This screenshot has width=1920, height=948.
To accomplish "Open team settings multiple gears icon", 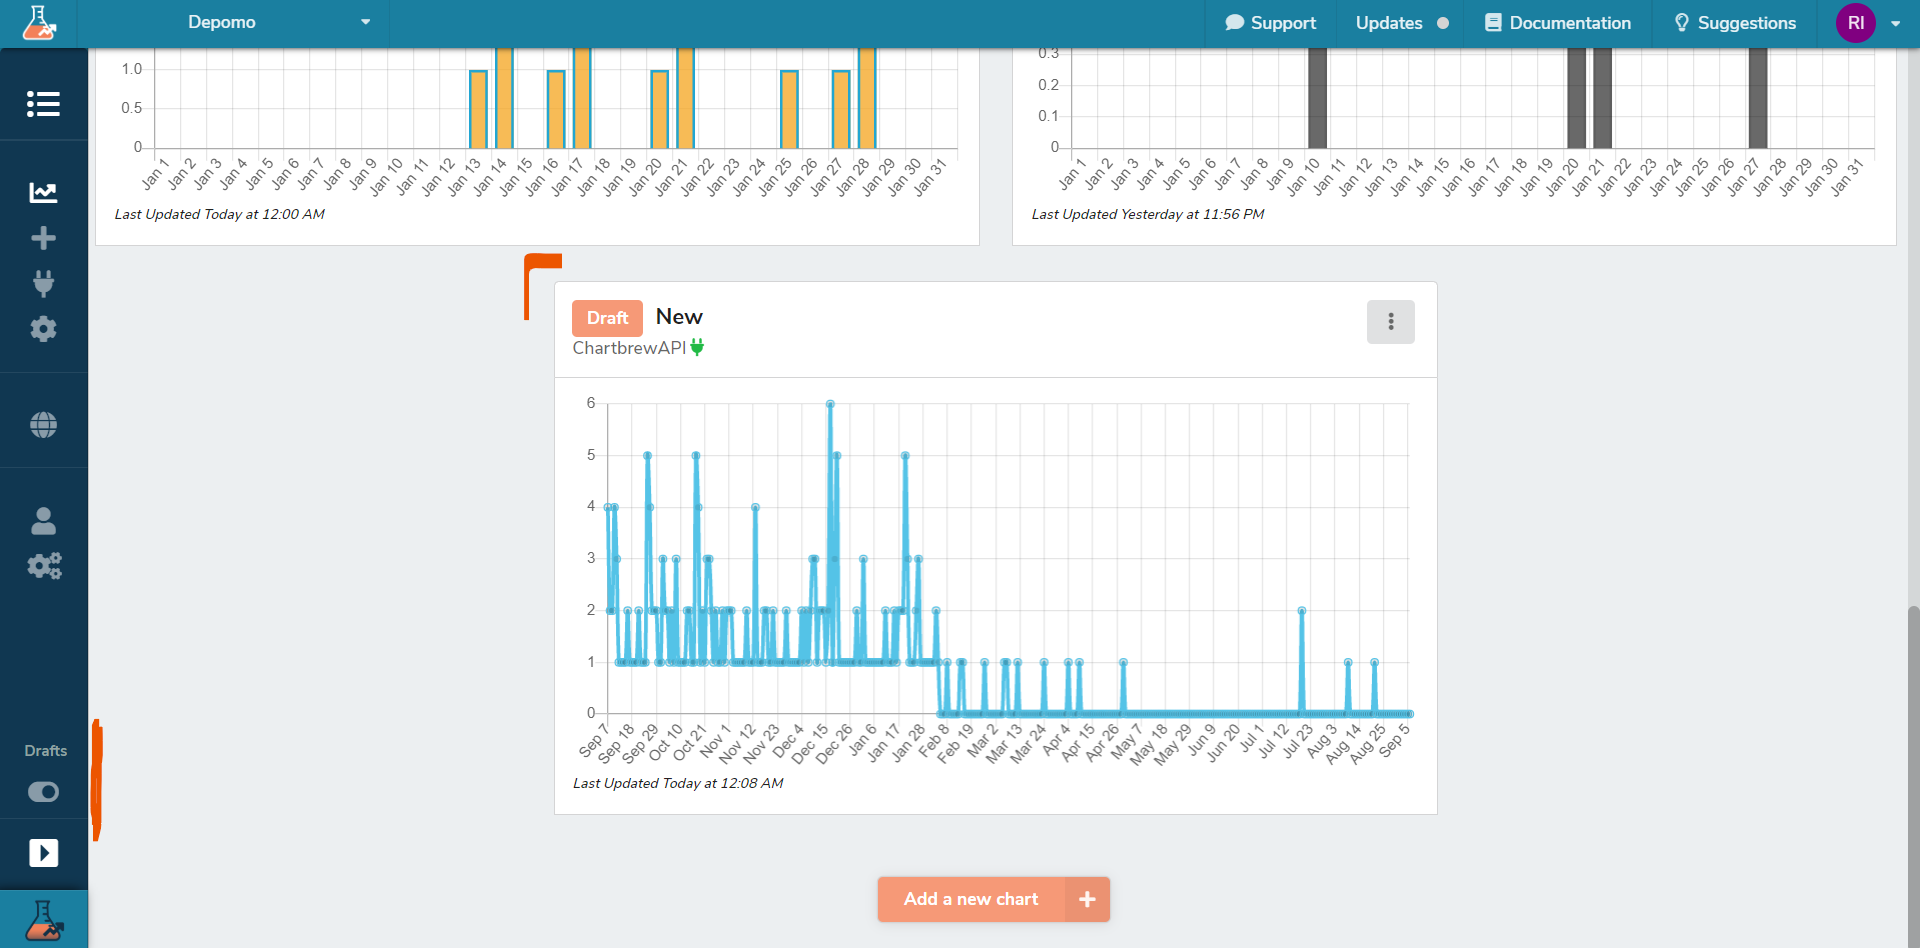I will click(x=44, y=566).
